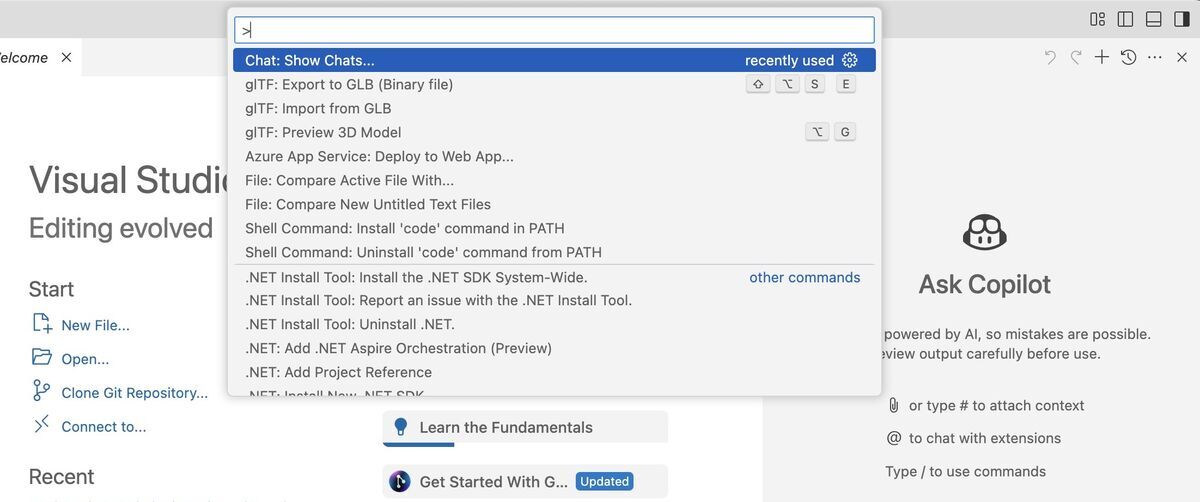Image resolution: width=1200 pixels, height=502 pixels.
Task: Click the lightbulb icon on Learn the Fundamentals
Action: click(x=401, y=427)
